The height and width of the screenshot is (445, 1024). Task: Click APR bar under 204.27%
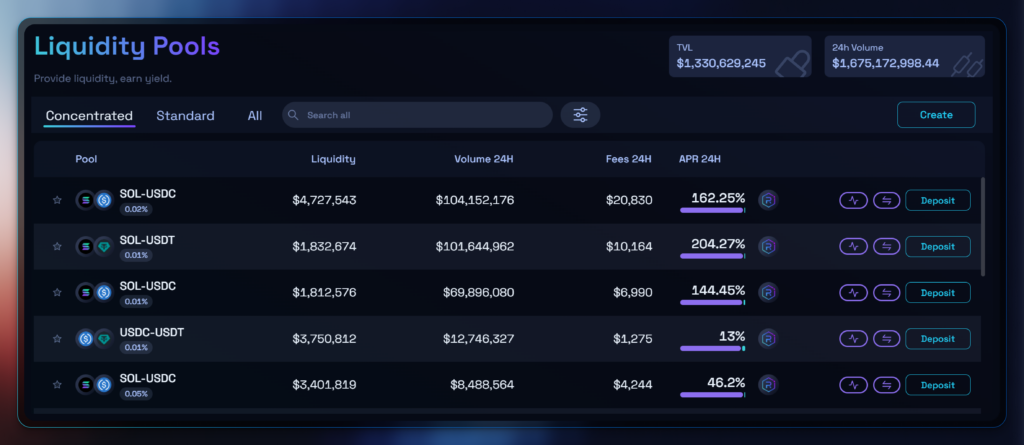coord(712,256)
